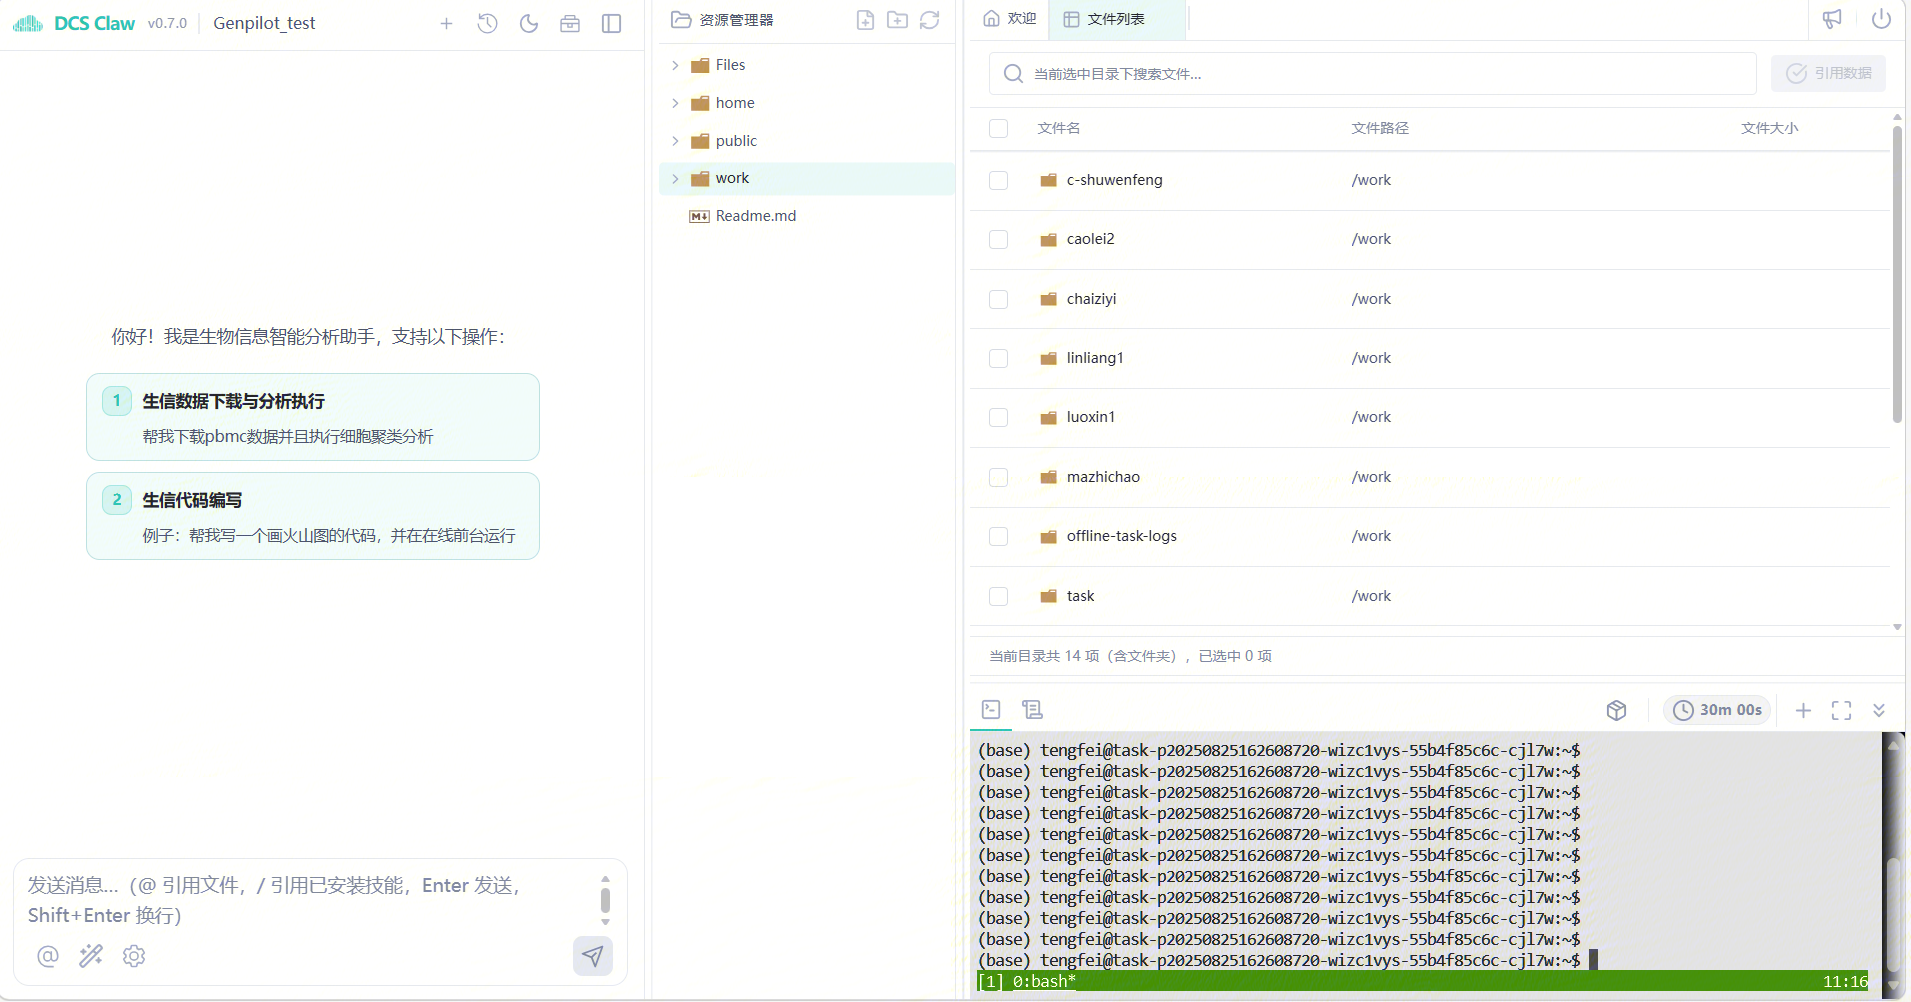Check the linliang1 folder checkbox
Screen dimensions: 1911x1002
point(998,358)
